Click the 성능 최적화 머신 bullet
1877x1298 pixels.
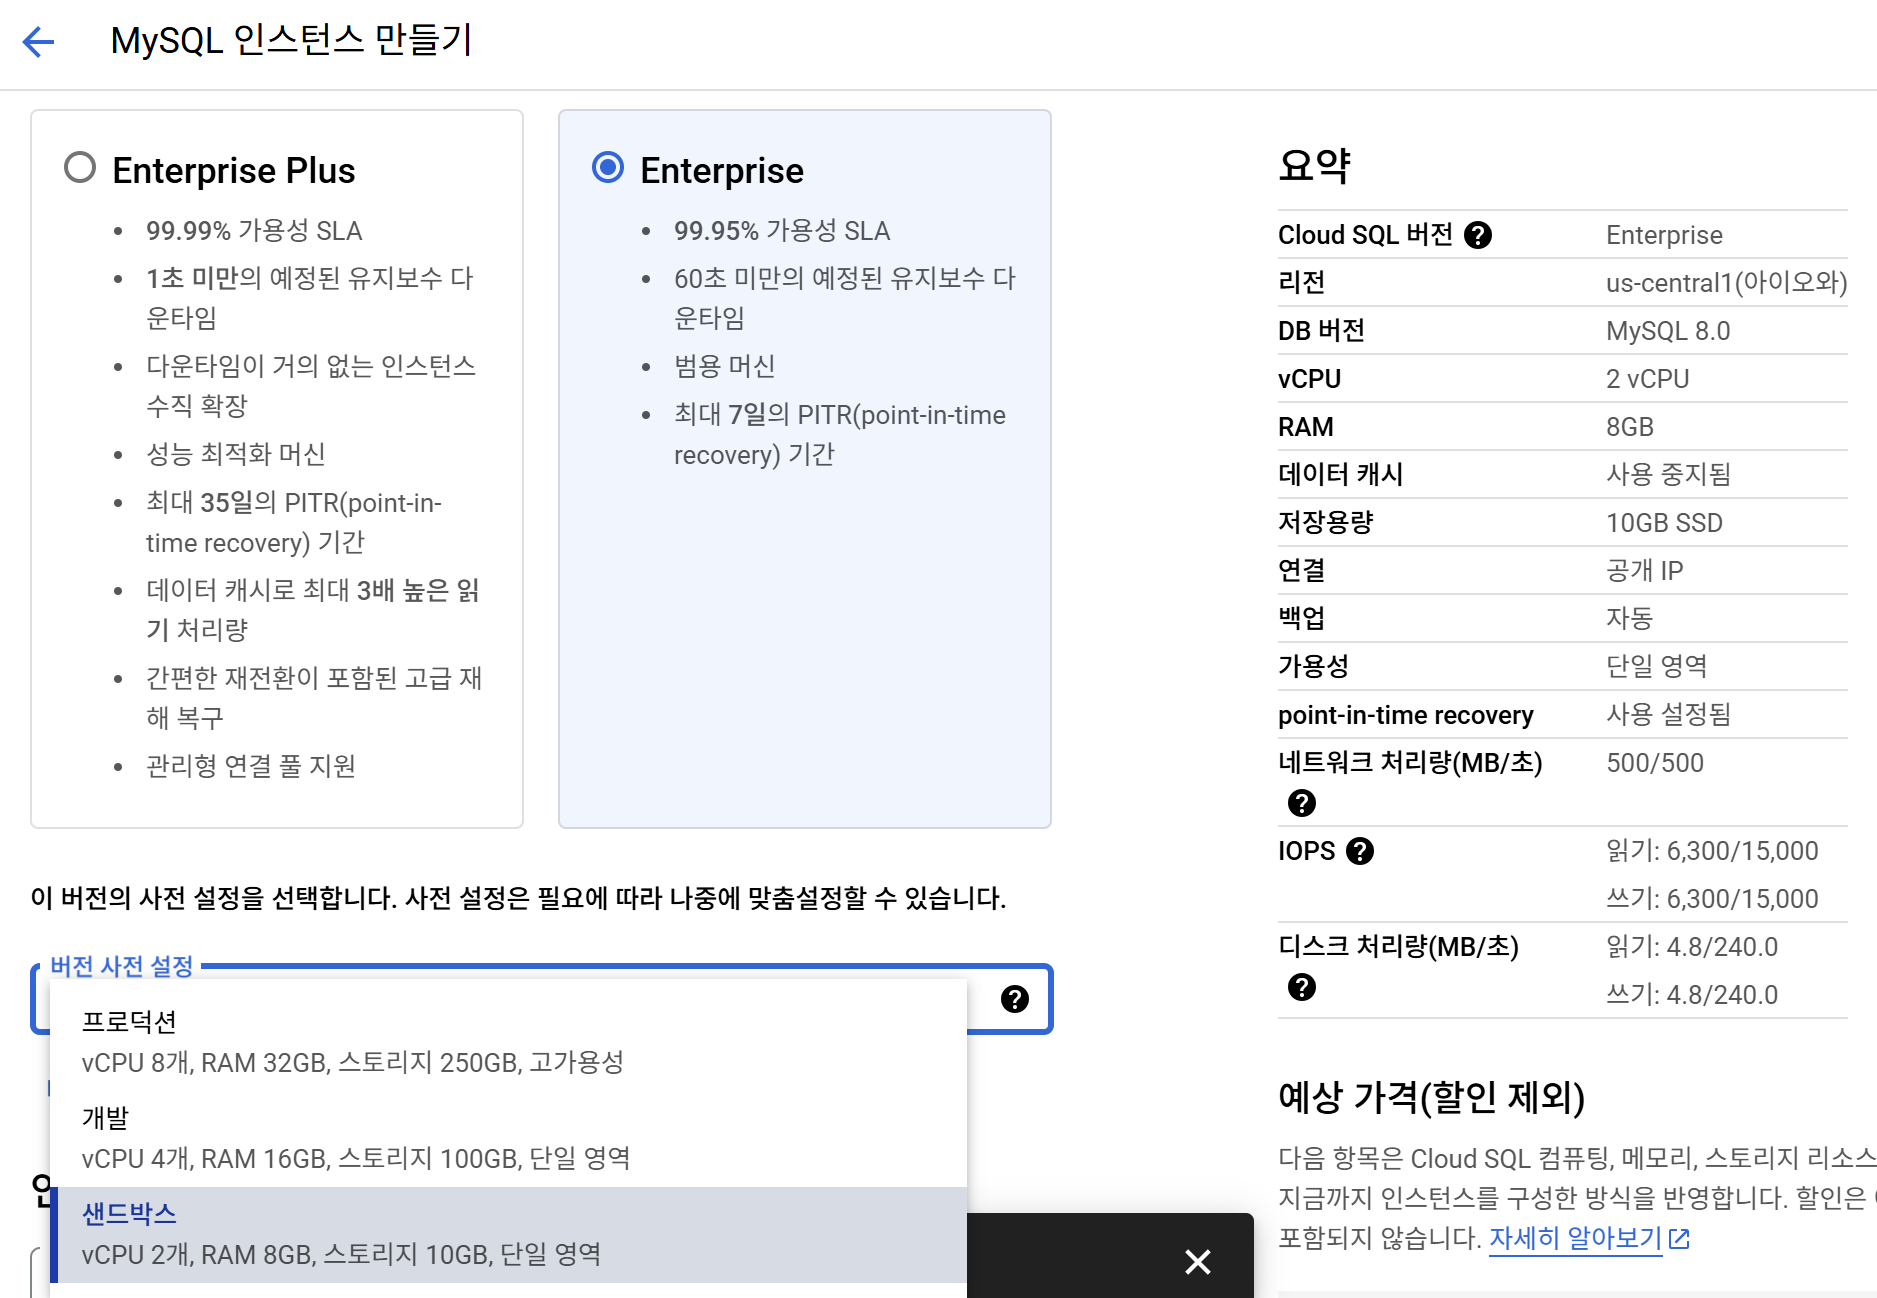(x=236, y=454)
